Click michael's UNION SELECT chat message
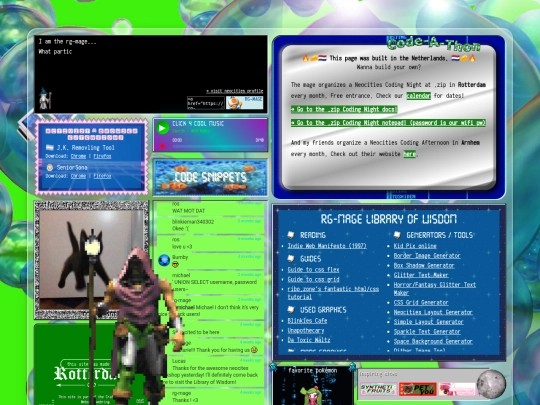Screen dimensions: 540x405 (215, 285)
